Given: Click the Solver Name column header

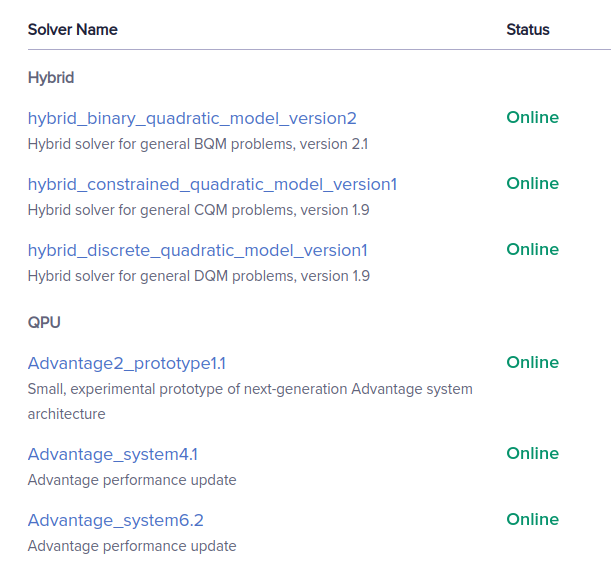Looking at the screenshot, I should 72,30.
